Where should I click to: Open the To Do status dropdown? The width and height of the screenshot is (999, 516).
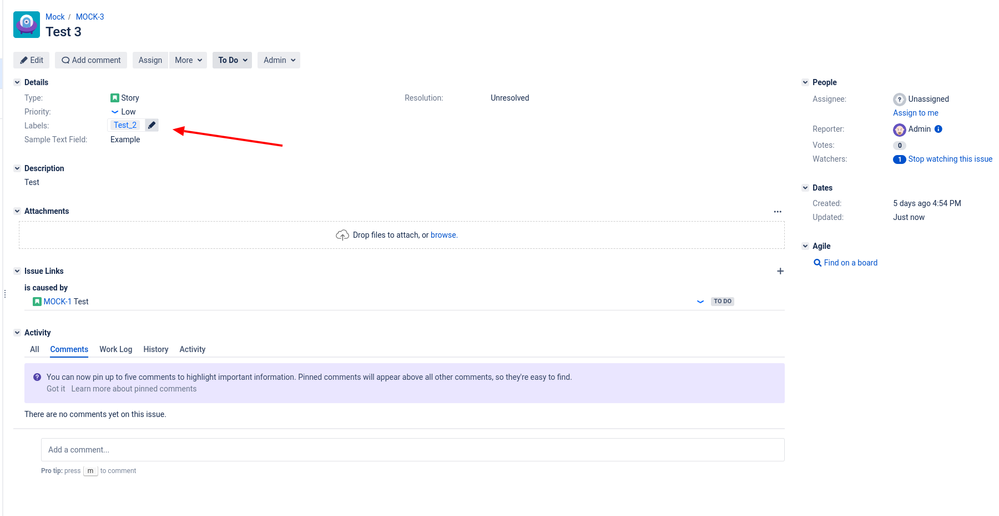pos(233,61)
